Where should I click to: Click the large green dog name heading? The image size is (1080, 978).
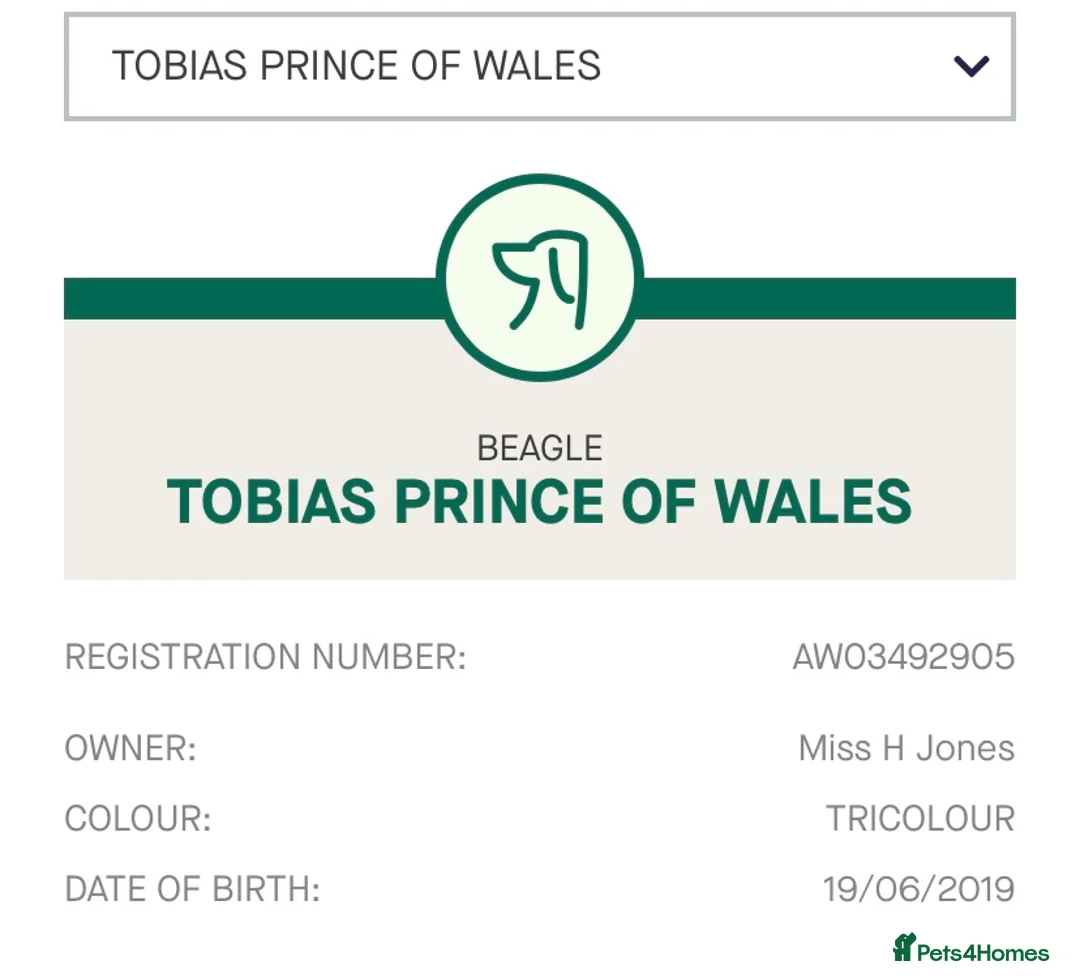pos(540,502)
